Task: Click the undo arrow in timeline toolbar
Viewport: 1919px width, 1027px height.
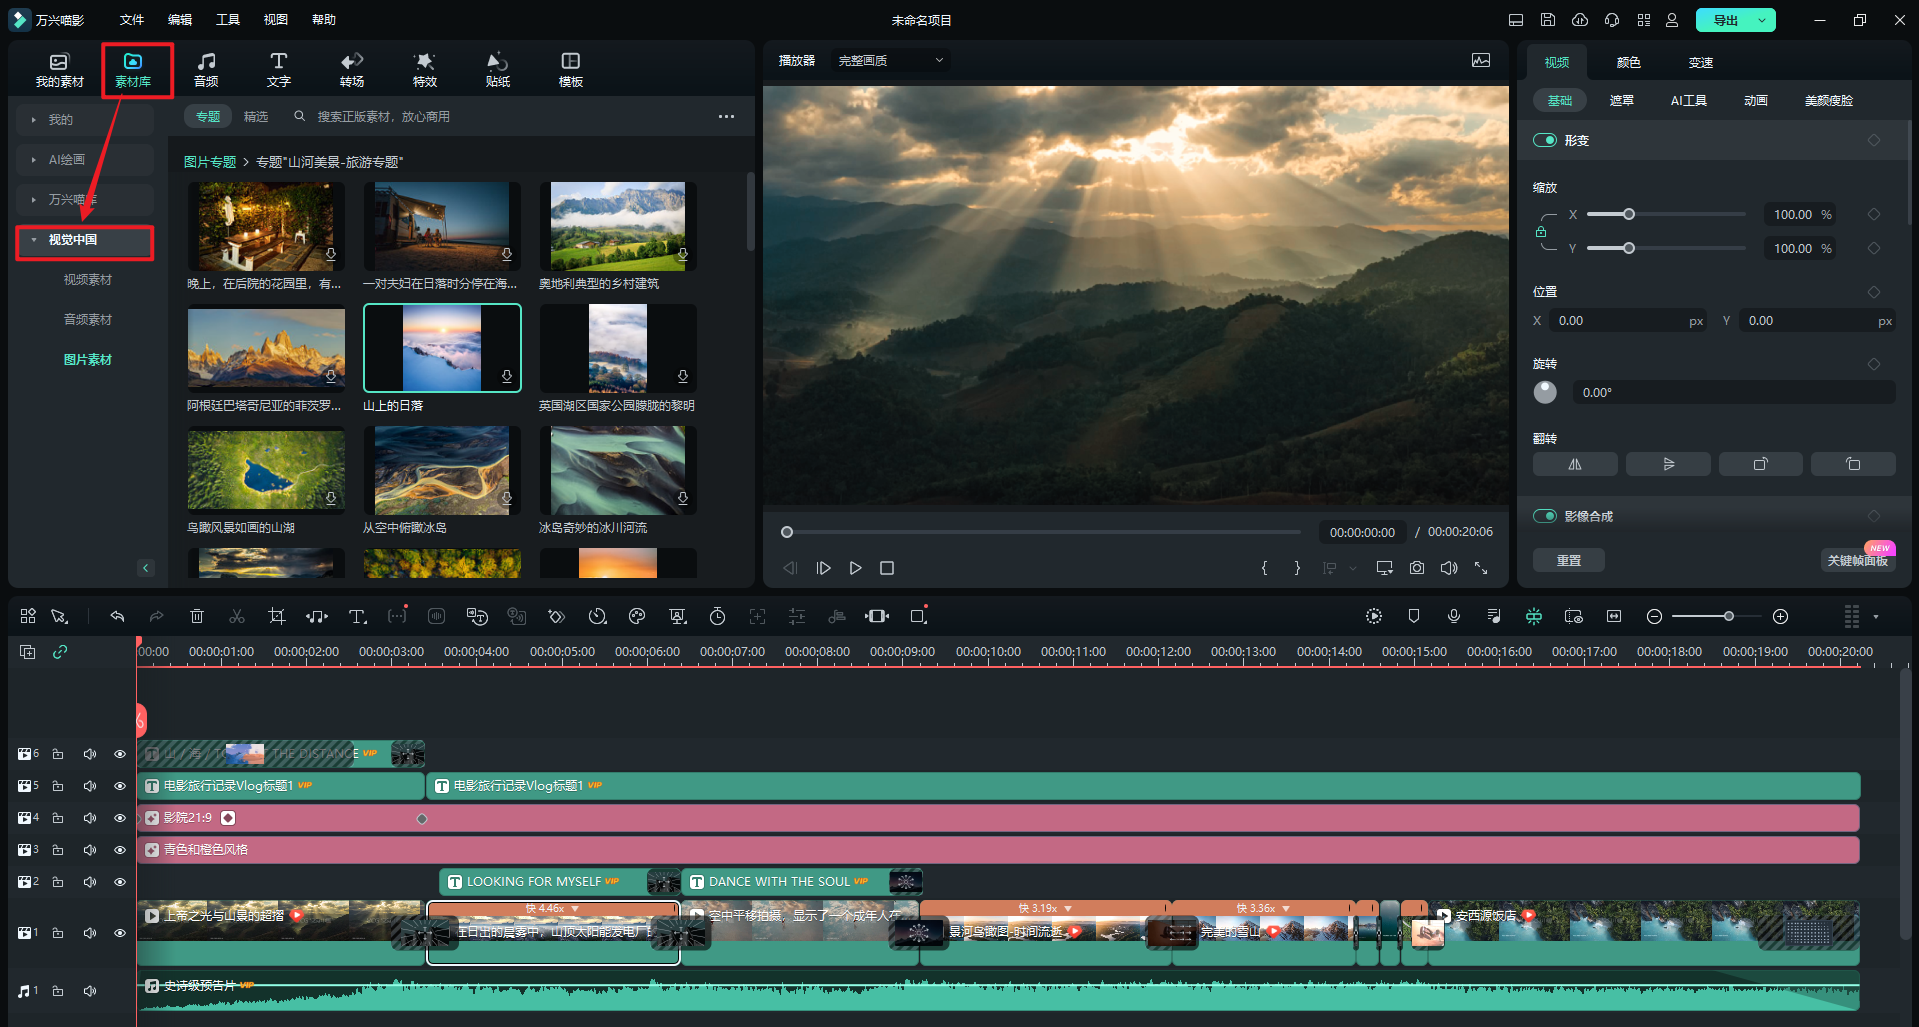Action: pyautogui.click(x=117, y=616)
